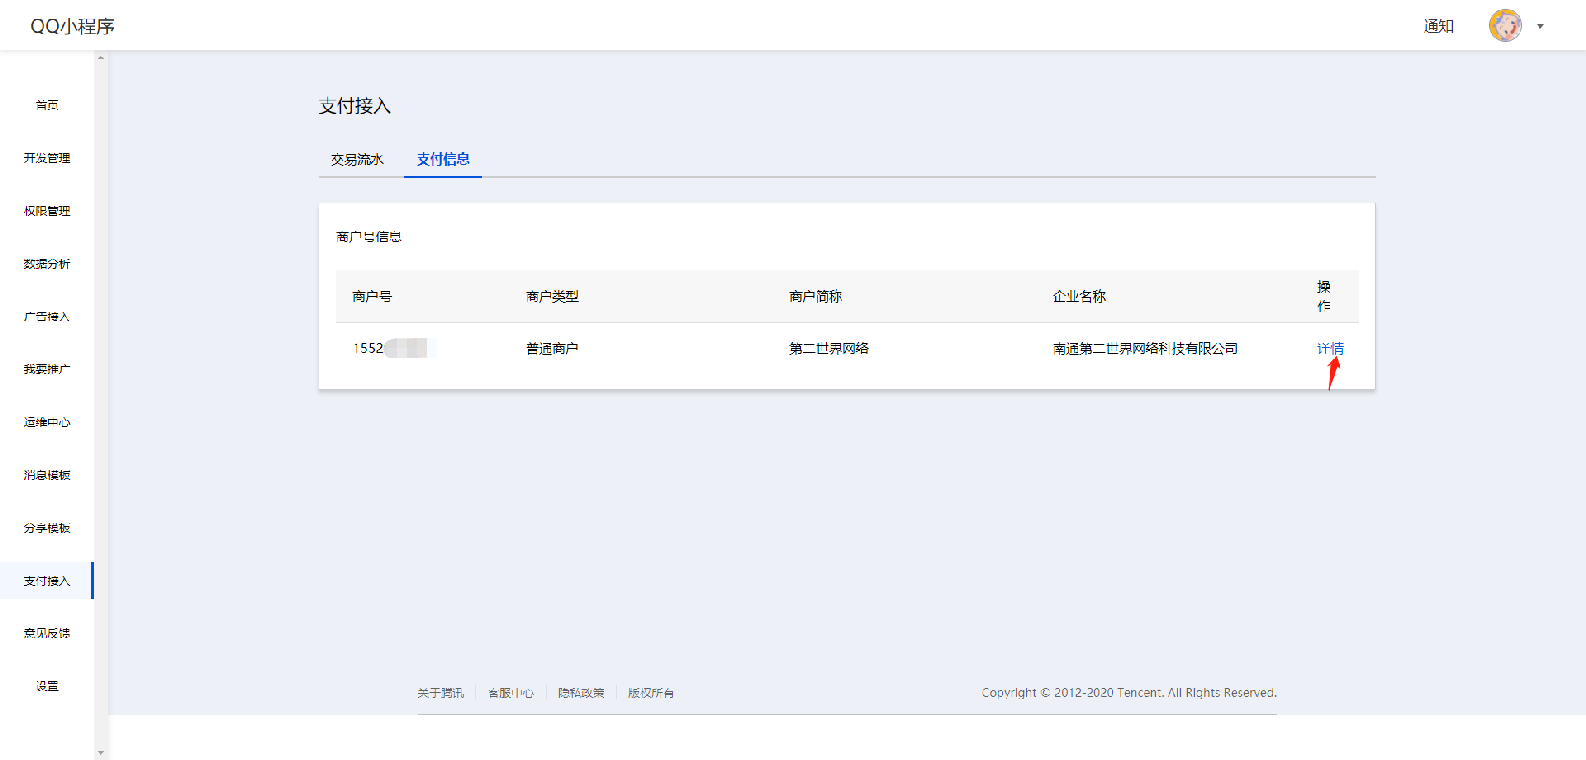Image resolution: width=1586 pixels, height=760 pixels.
Task: Click the 普通商户 cell
Action: tap(552, 348)
